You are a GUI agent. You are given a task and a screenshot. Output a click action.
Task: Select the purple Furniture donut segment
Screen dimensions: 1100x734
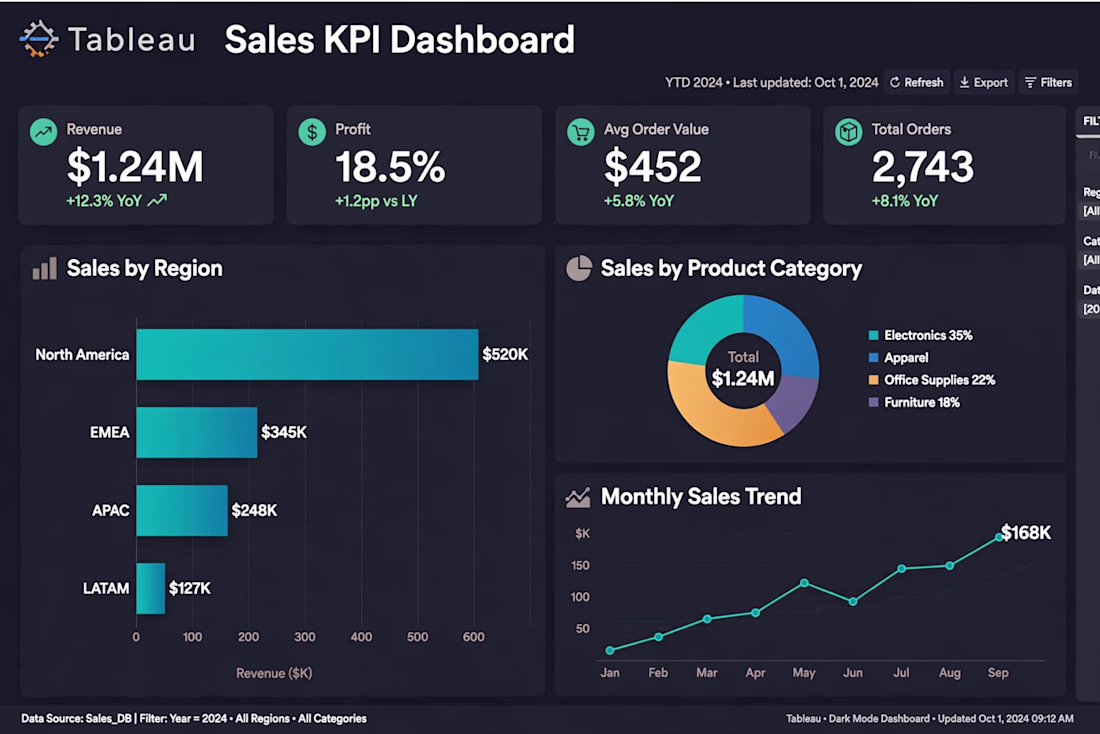pos(795,402)
